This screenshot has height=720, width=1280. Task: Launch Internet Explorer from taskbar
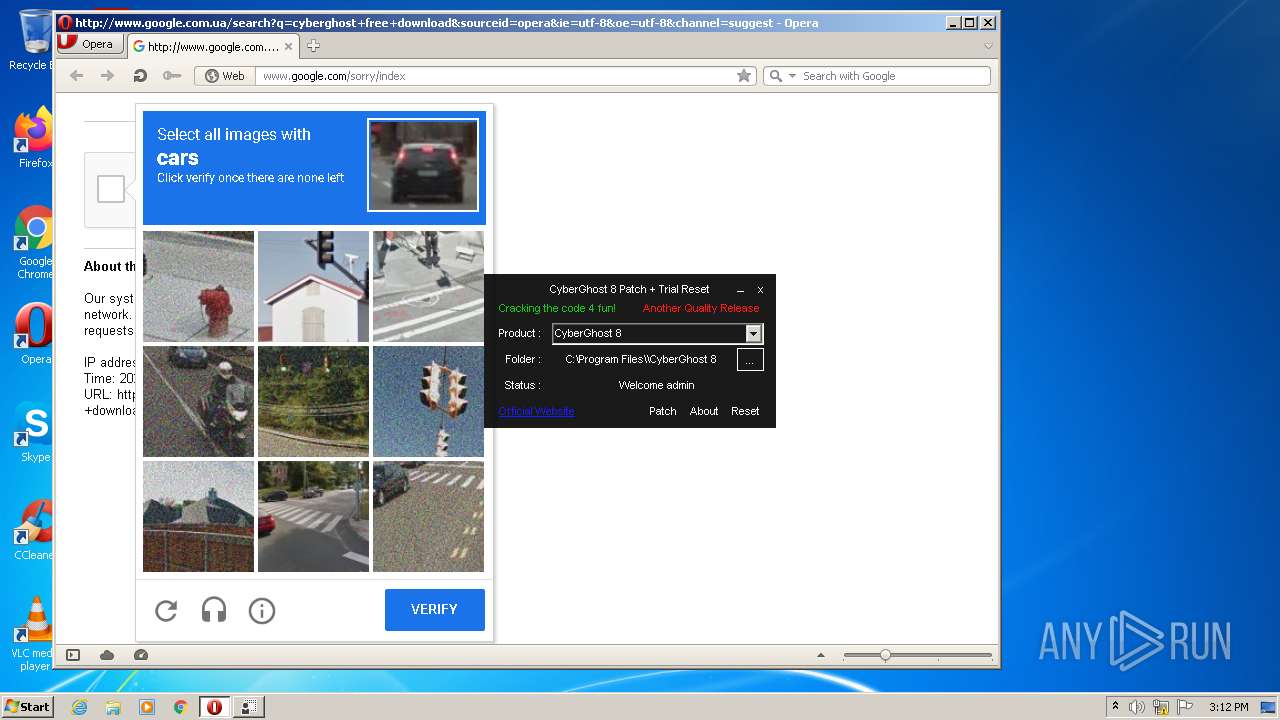[x=79, y=707]
